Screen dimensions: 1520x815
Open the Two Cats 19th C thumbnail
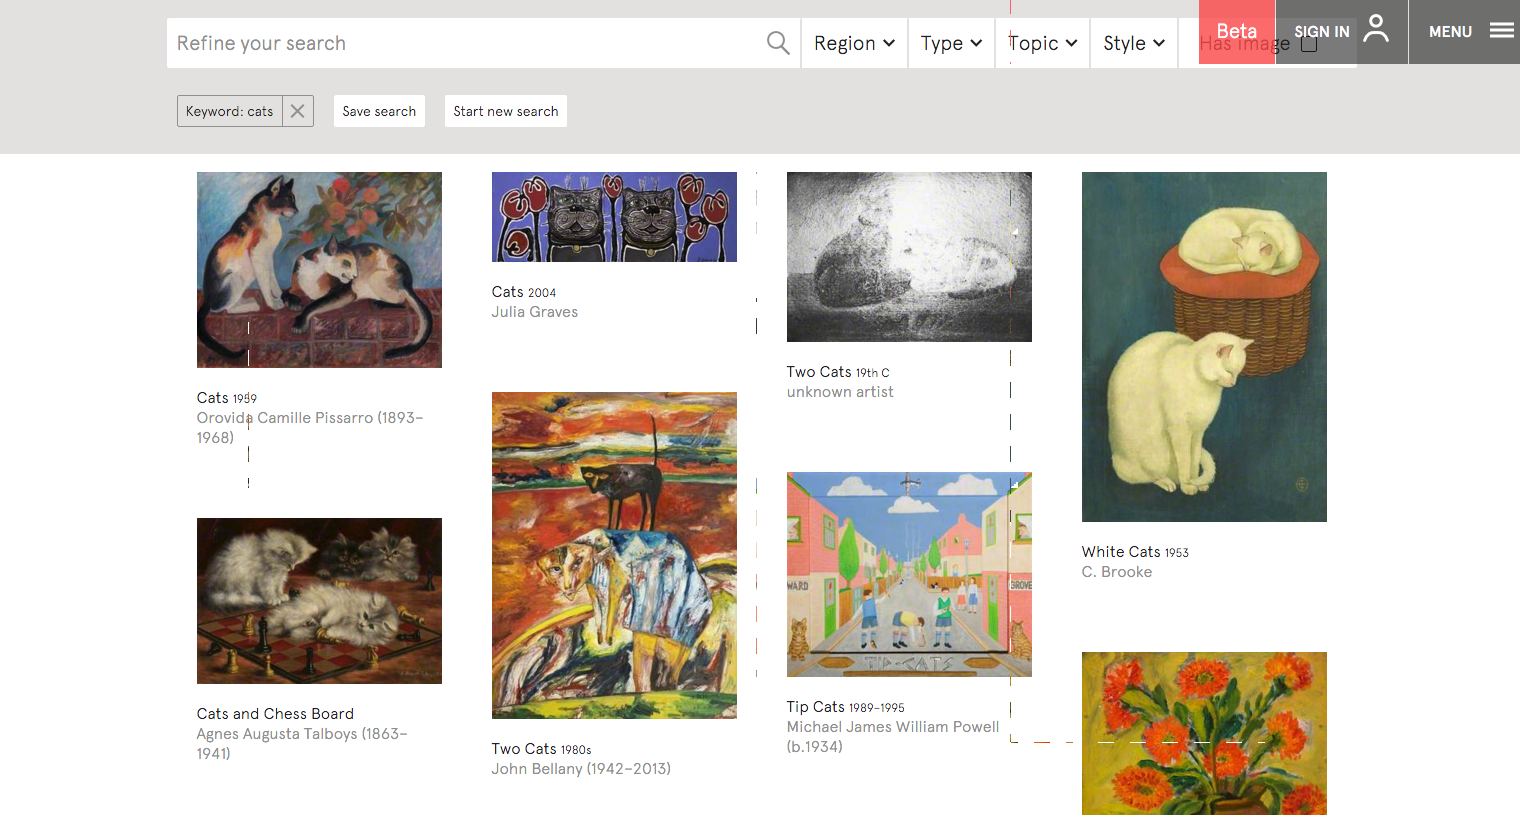(909, 257)
